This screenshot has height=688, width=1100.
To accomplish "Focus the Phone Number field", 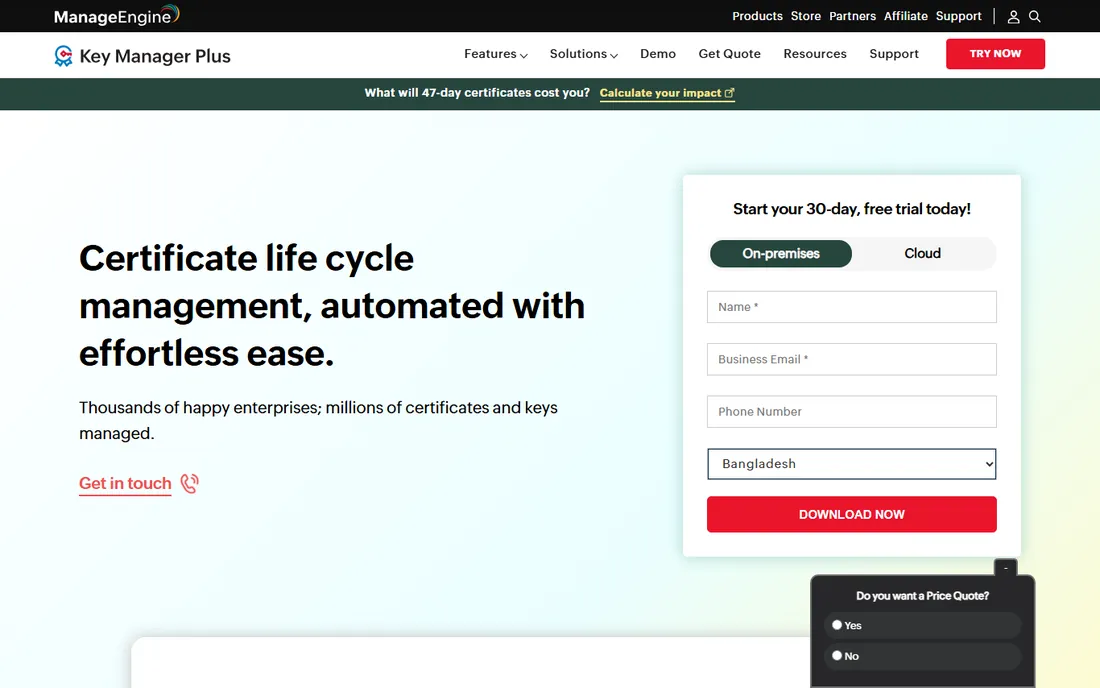I will [852, 412].
